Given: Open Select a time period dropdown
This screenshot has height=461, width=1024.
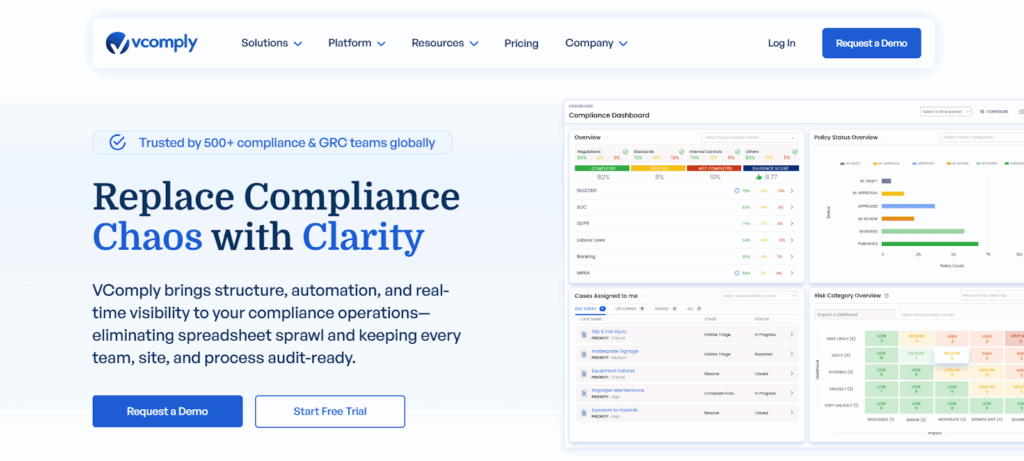Looking at the screenshot, I should (x=945, y=112).
